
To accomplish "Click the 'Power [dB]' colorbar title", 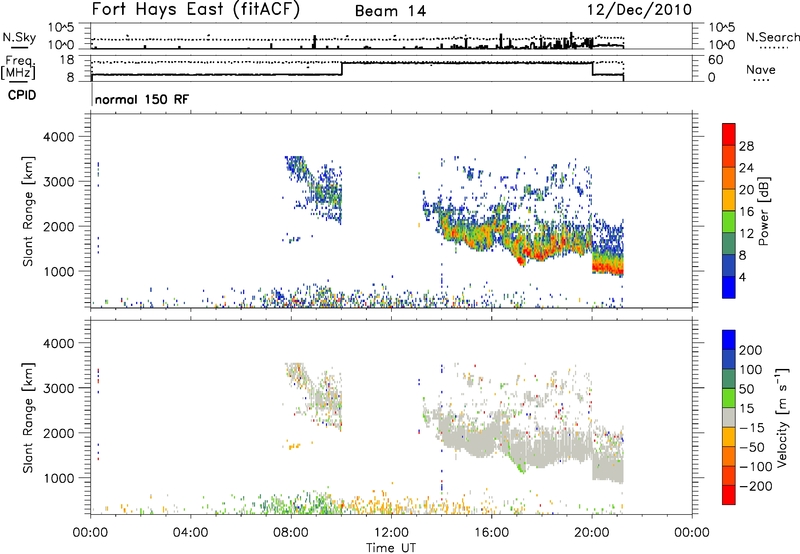I will tap(763, 211).
